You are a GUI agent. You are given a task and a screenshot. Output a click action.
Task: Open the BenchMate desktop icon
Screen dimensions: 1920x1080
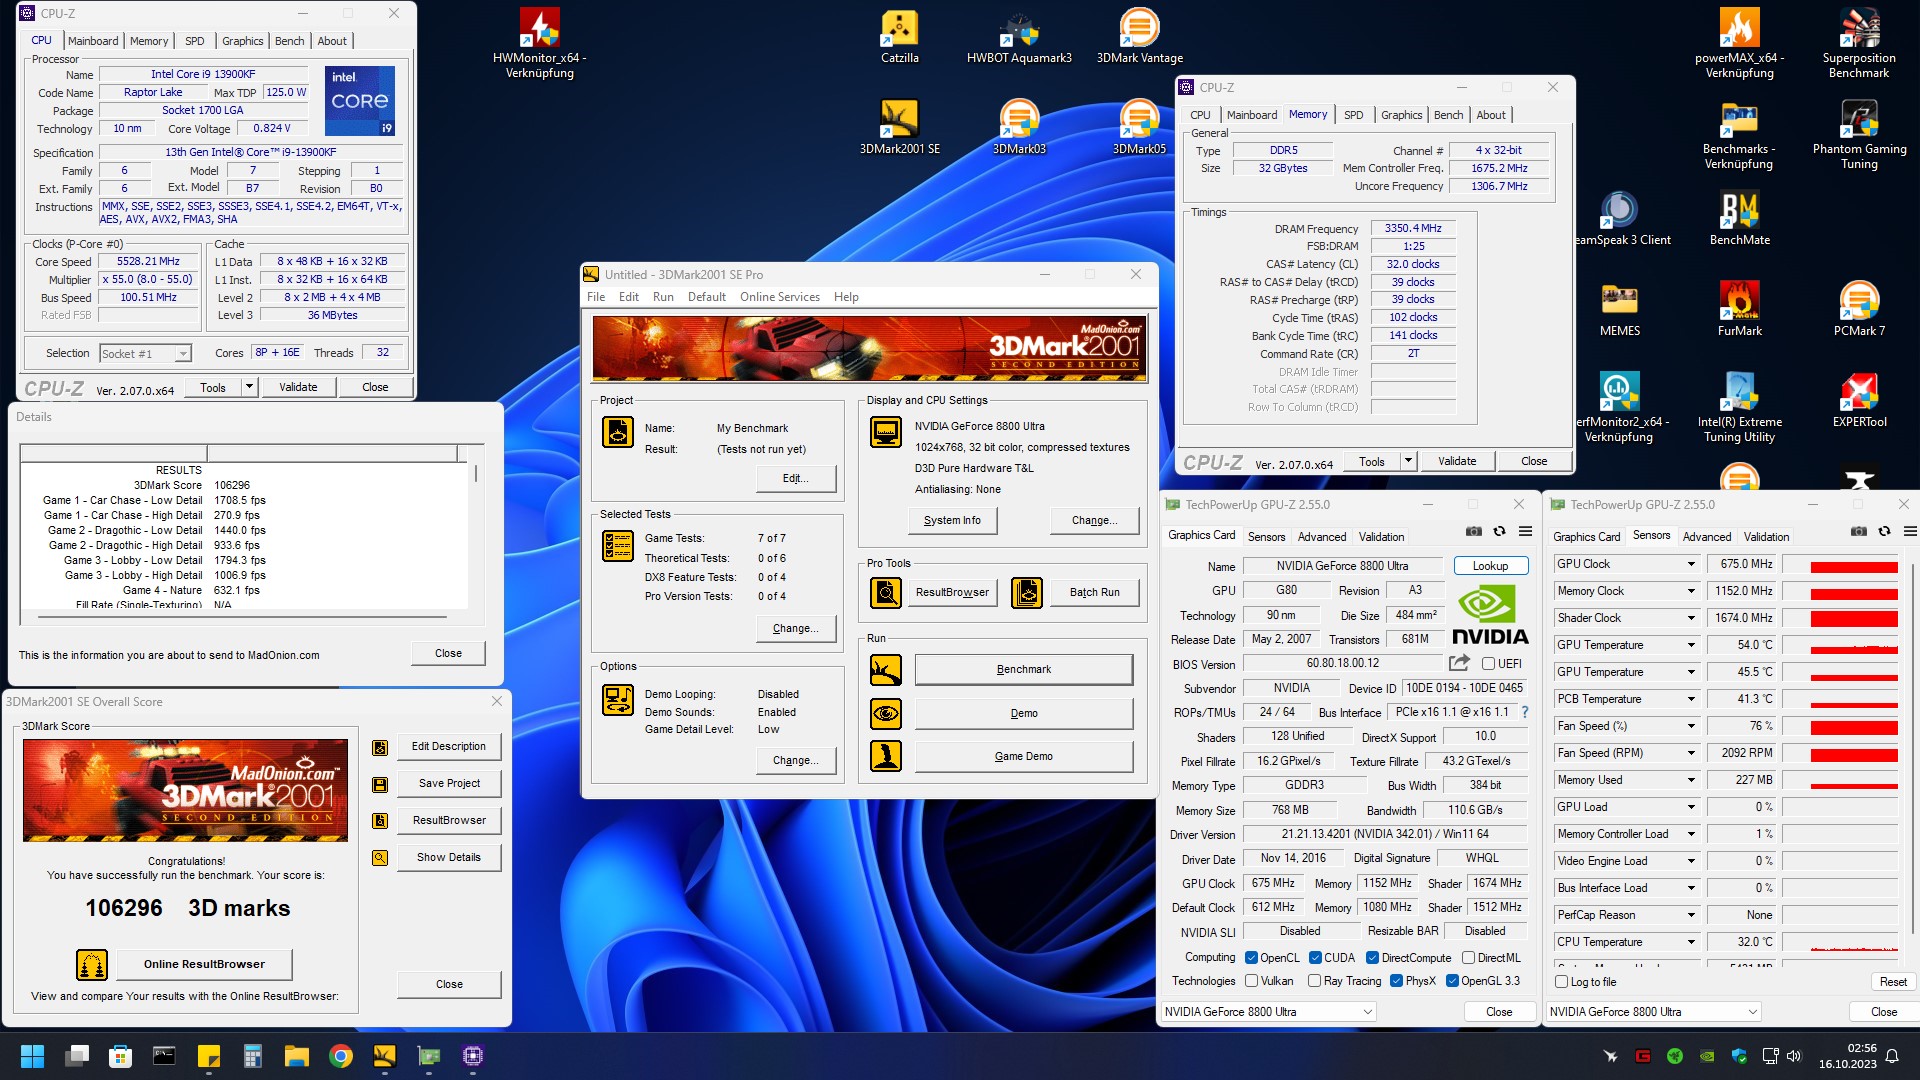coord(1739,218)
